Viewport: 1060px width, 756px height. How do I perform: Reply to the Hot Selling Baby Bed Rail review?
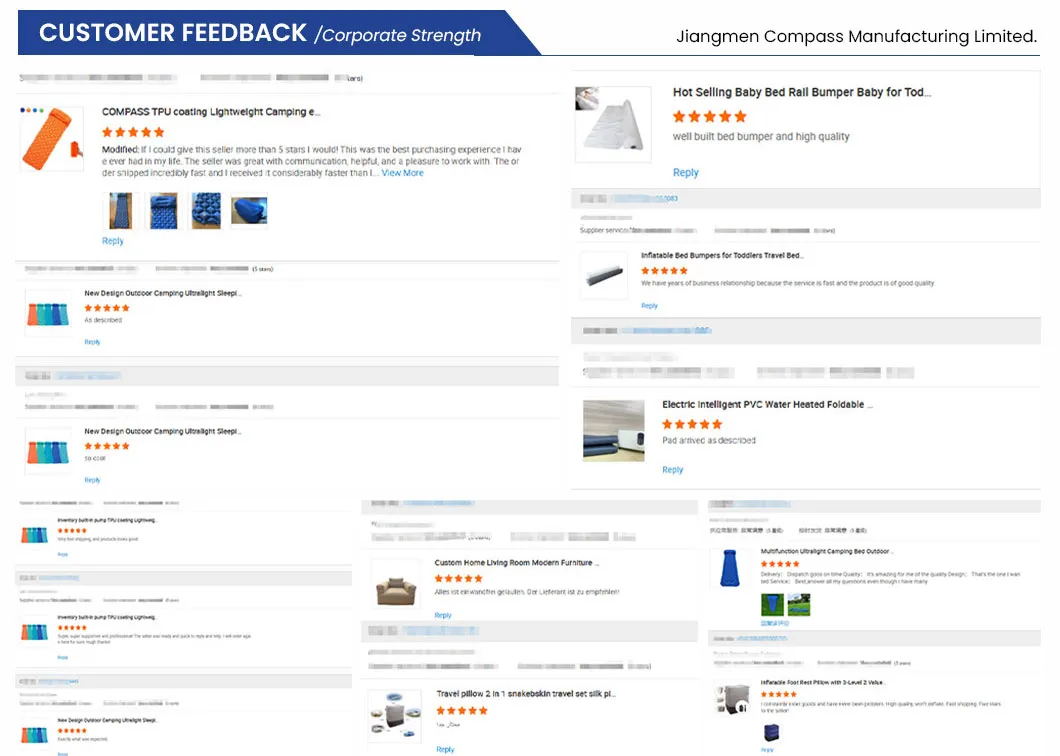(685, 173)
